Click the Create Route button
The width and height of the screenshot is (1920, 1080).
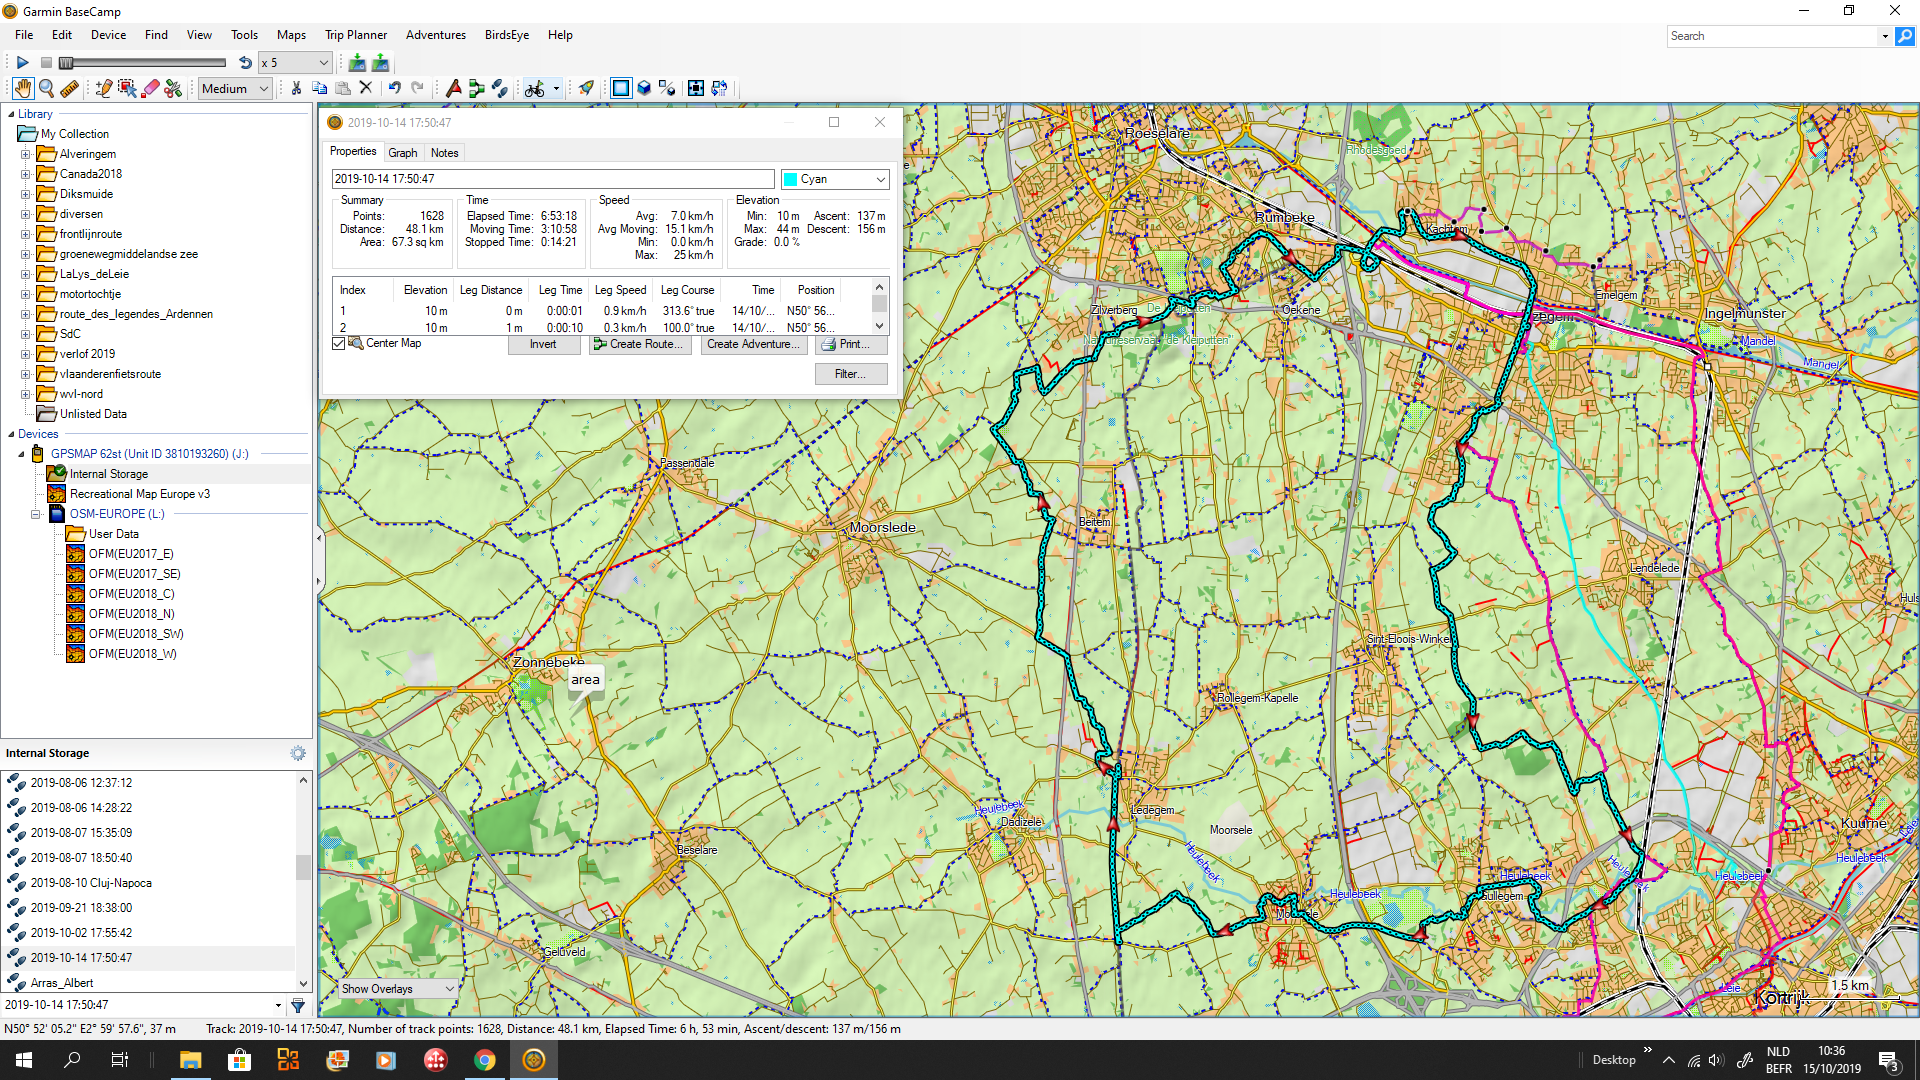click(640, 344)
